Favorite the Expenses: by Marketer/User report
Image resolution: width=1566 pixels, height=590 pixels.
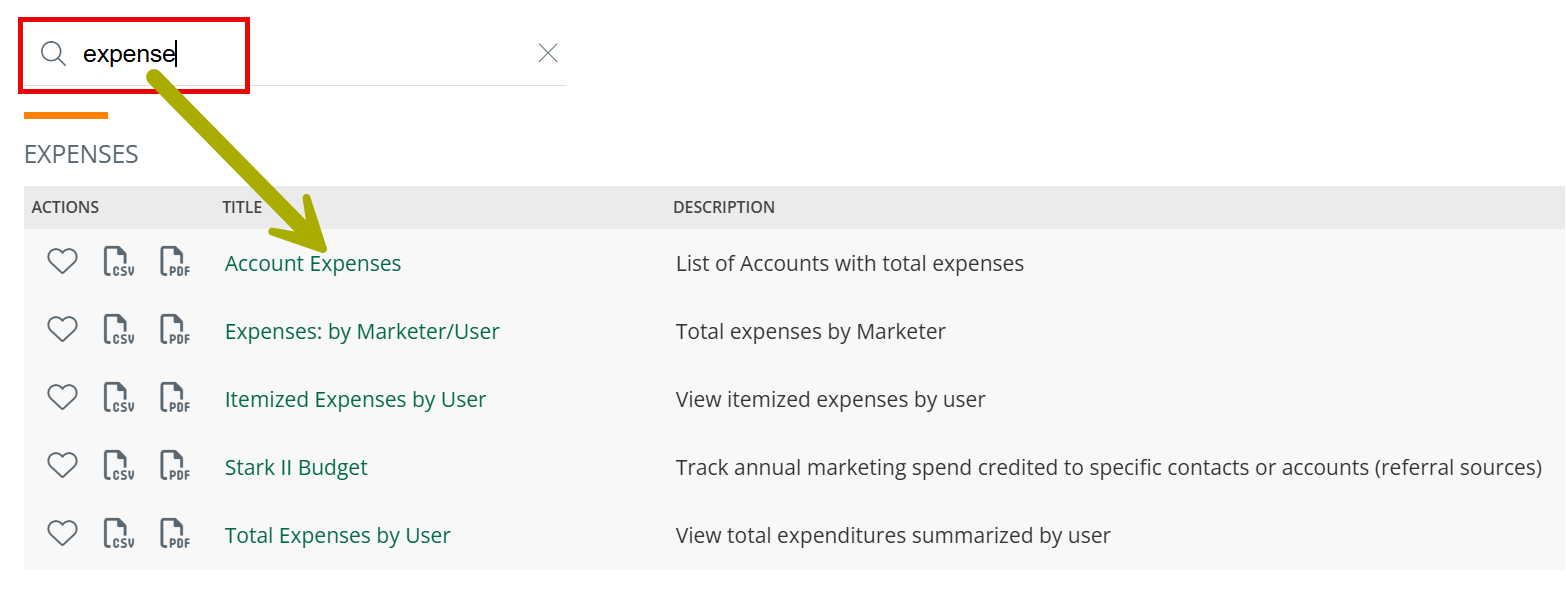tap(63, 330)
